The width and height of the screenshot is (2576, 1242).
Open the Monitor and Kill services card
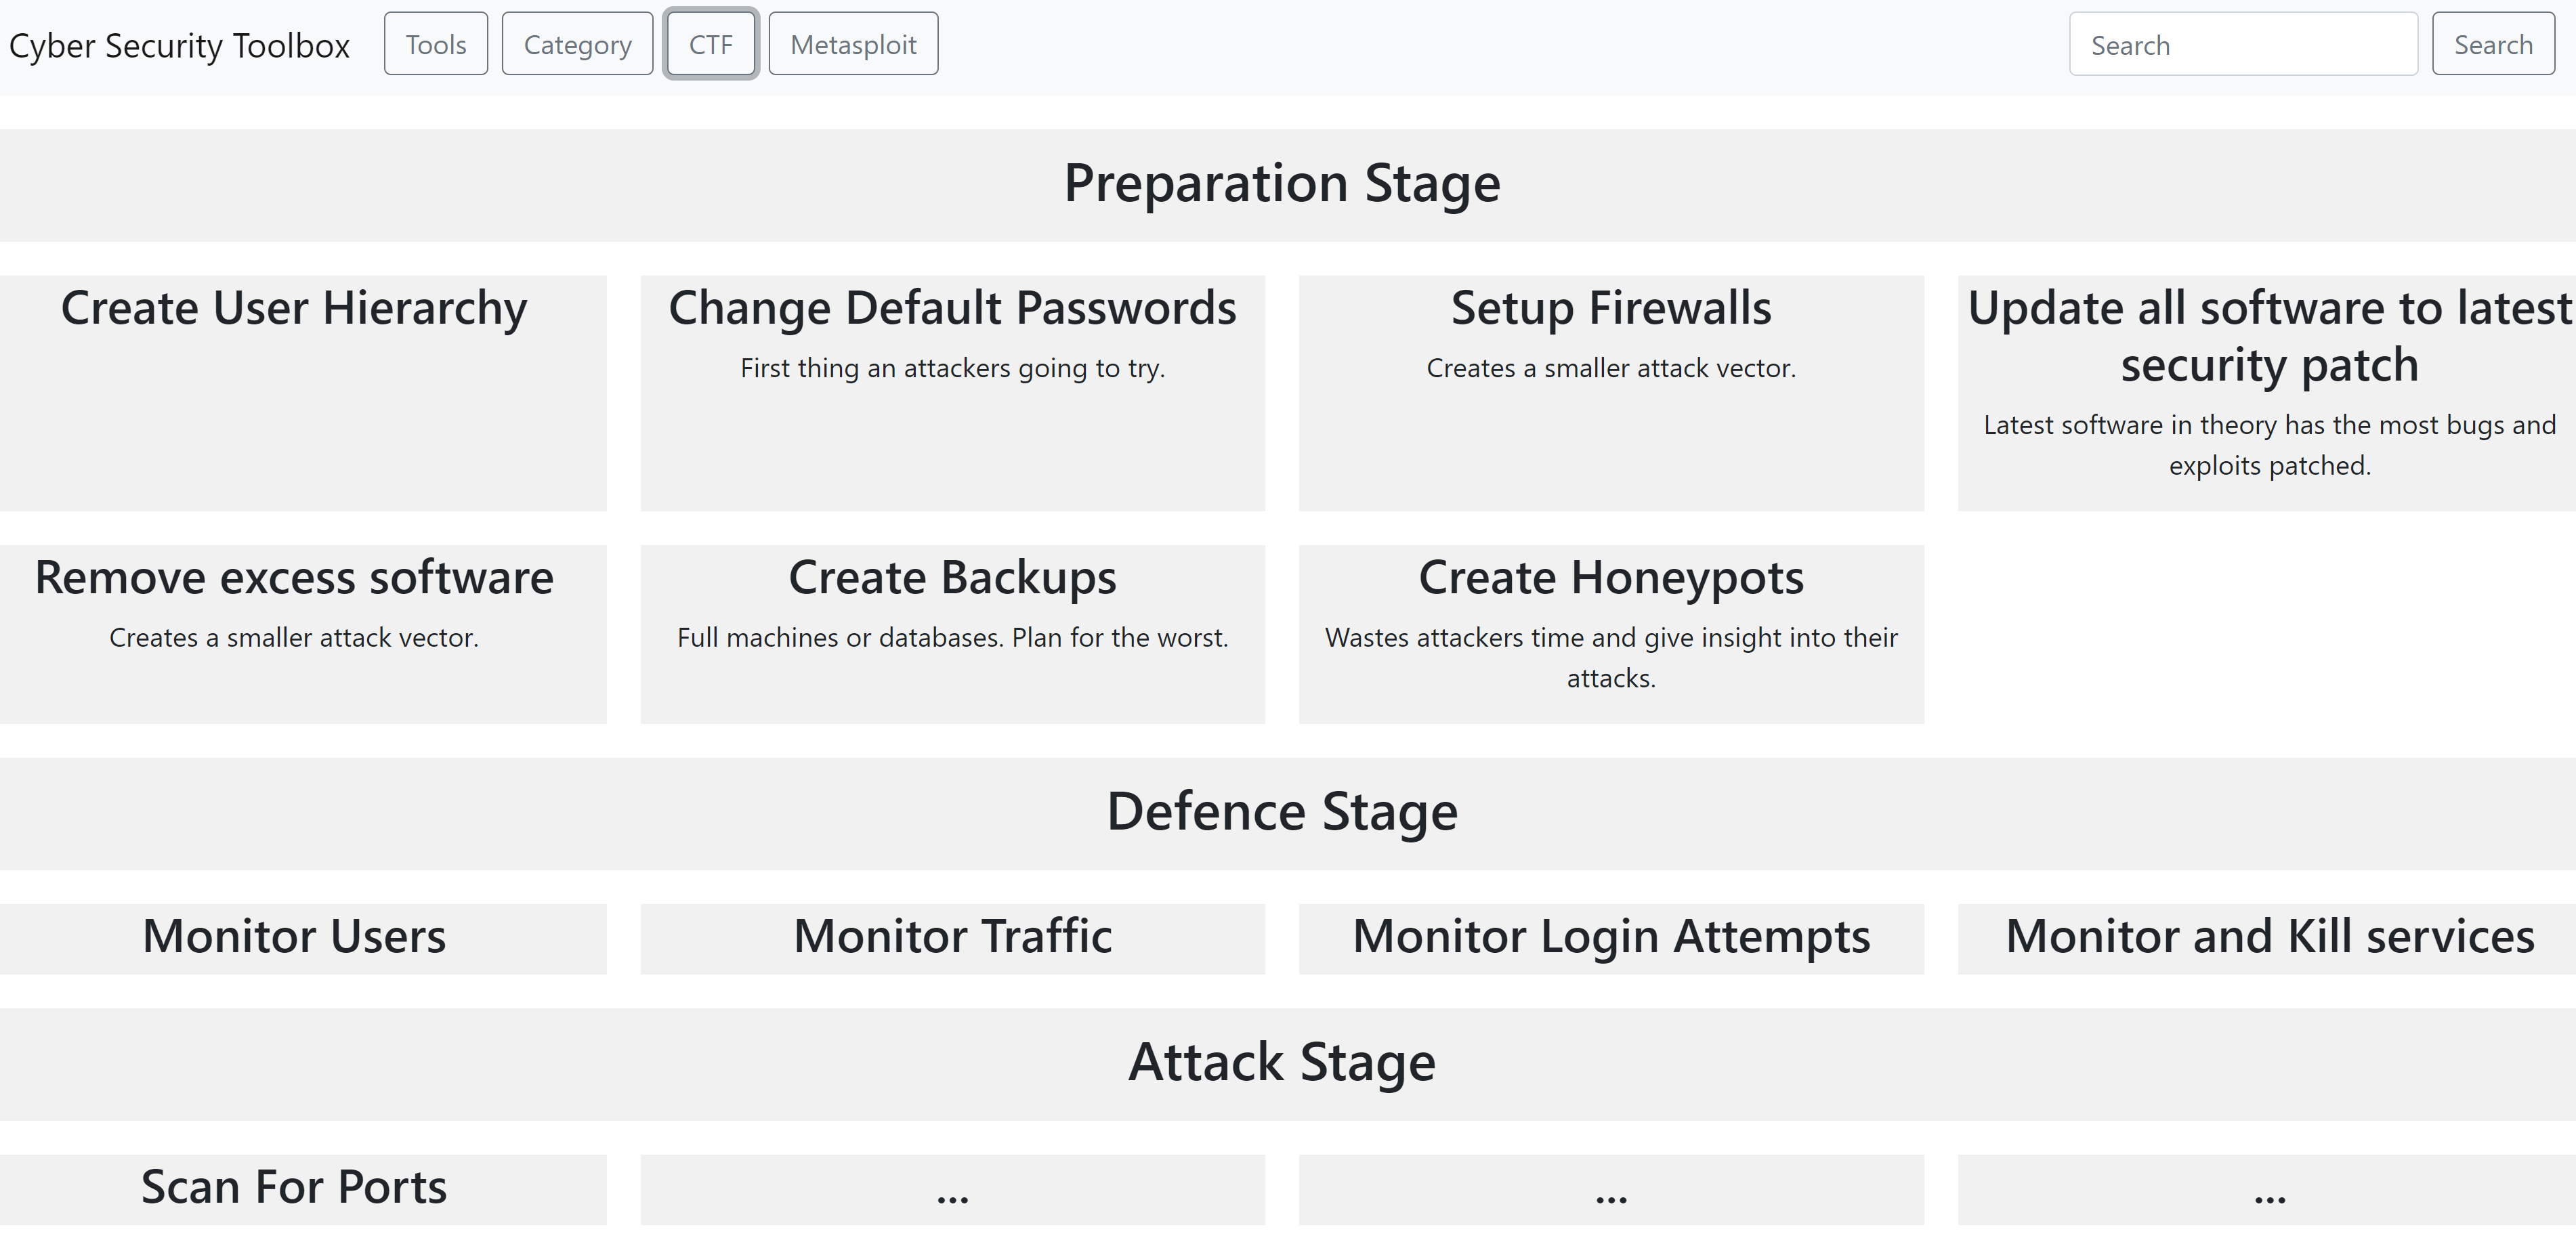[2267, 939]
